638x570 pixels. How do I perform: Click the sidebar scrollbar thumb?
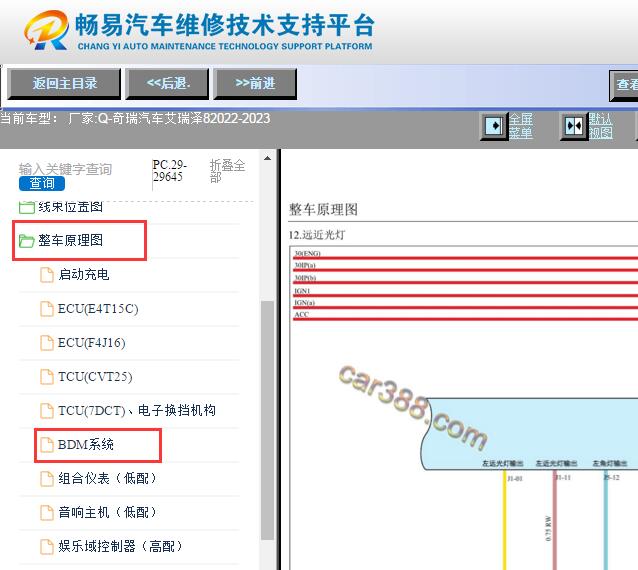pyautogui.click(x=267, y=420)
